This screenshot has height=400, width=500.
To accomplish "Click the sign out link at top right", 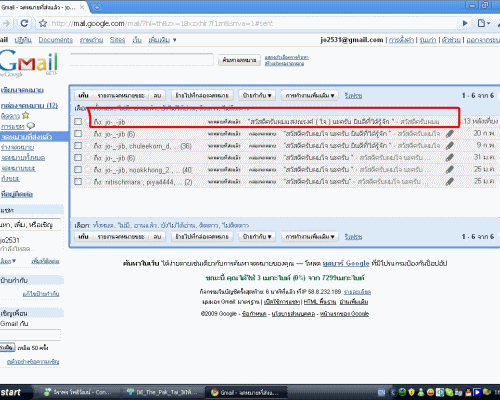I will 483,40.
